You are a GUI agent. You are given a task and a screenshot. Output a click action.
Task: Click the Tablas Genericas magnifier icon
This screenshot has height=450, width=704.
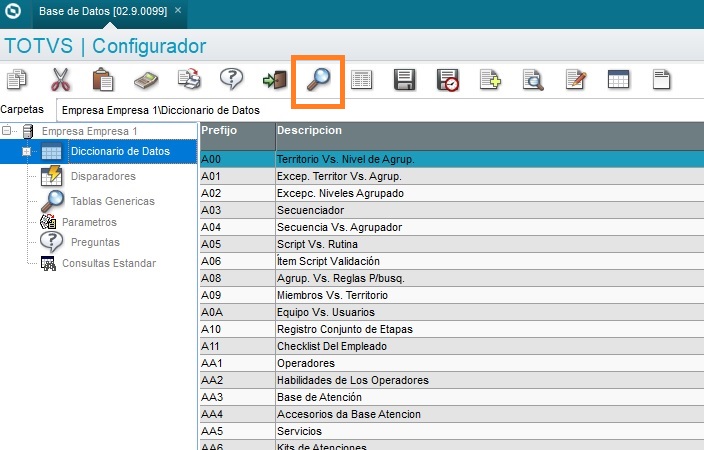point(52,201)
